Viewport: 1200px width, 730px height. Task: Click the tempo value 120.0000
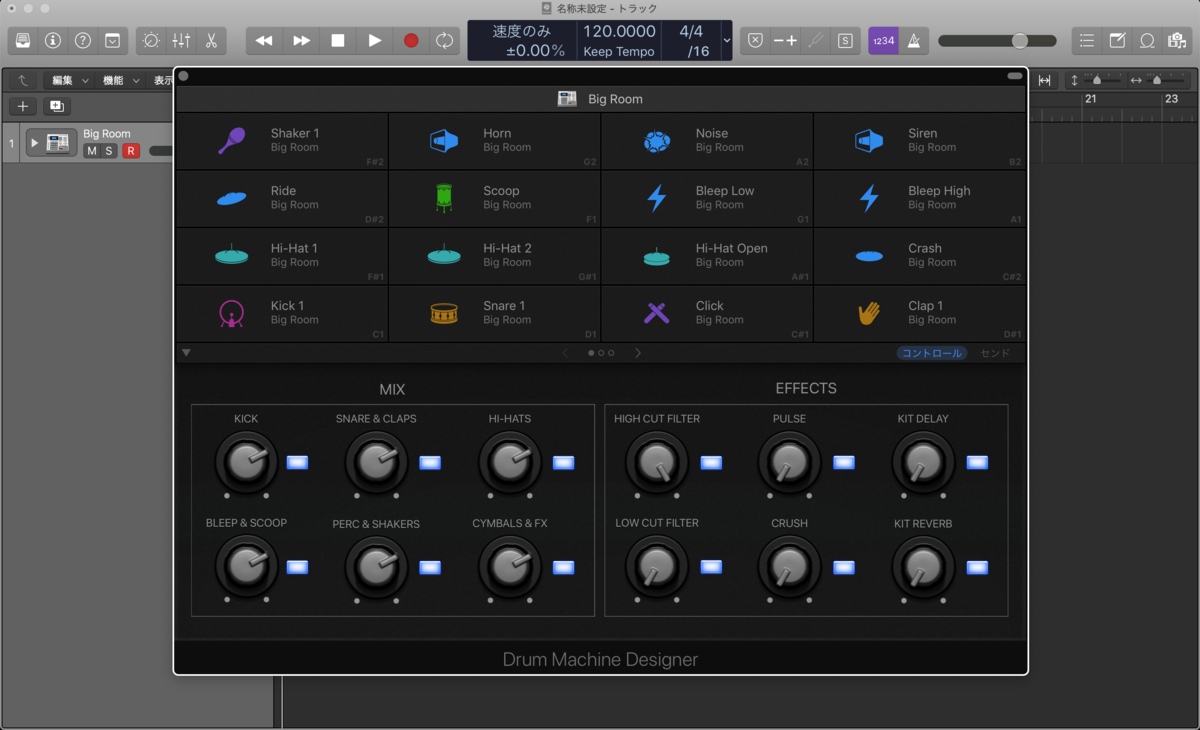click(x=619, y=32)
